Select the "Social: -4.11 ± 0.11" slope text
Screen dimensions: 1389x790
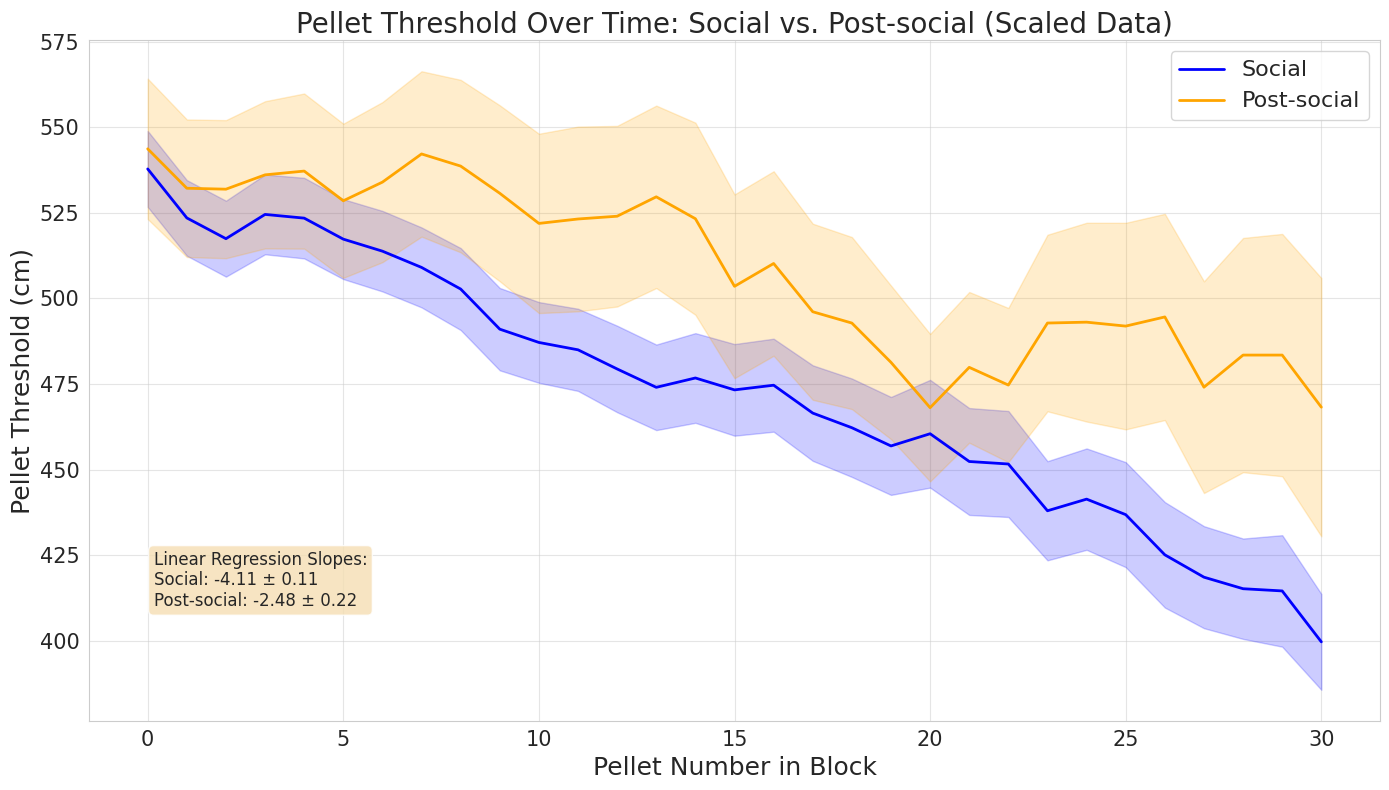236,580
